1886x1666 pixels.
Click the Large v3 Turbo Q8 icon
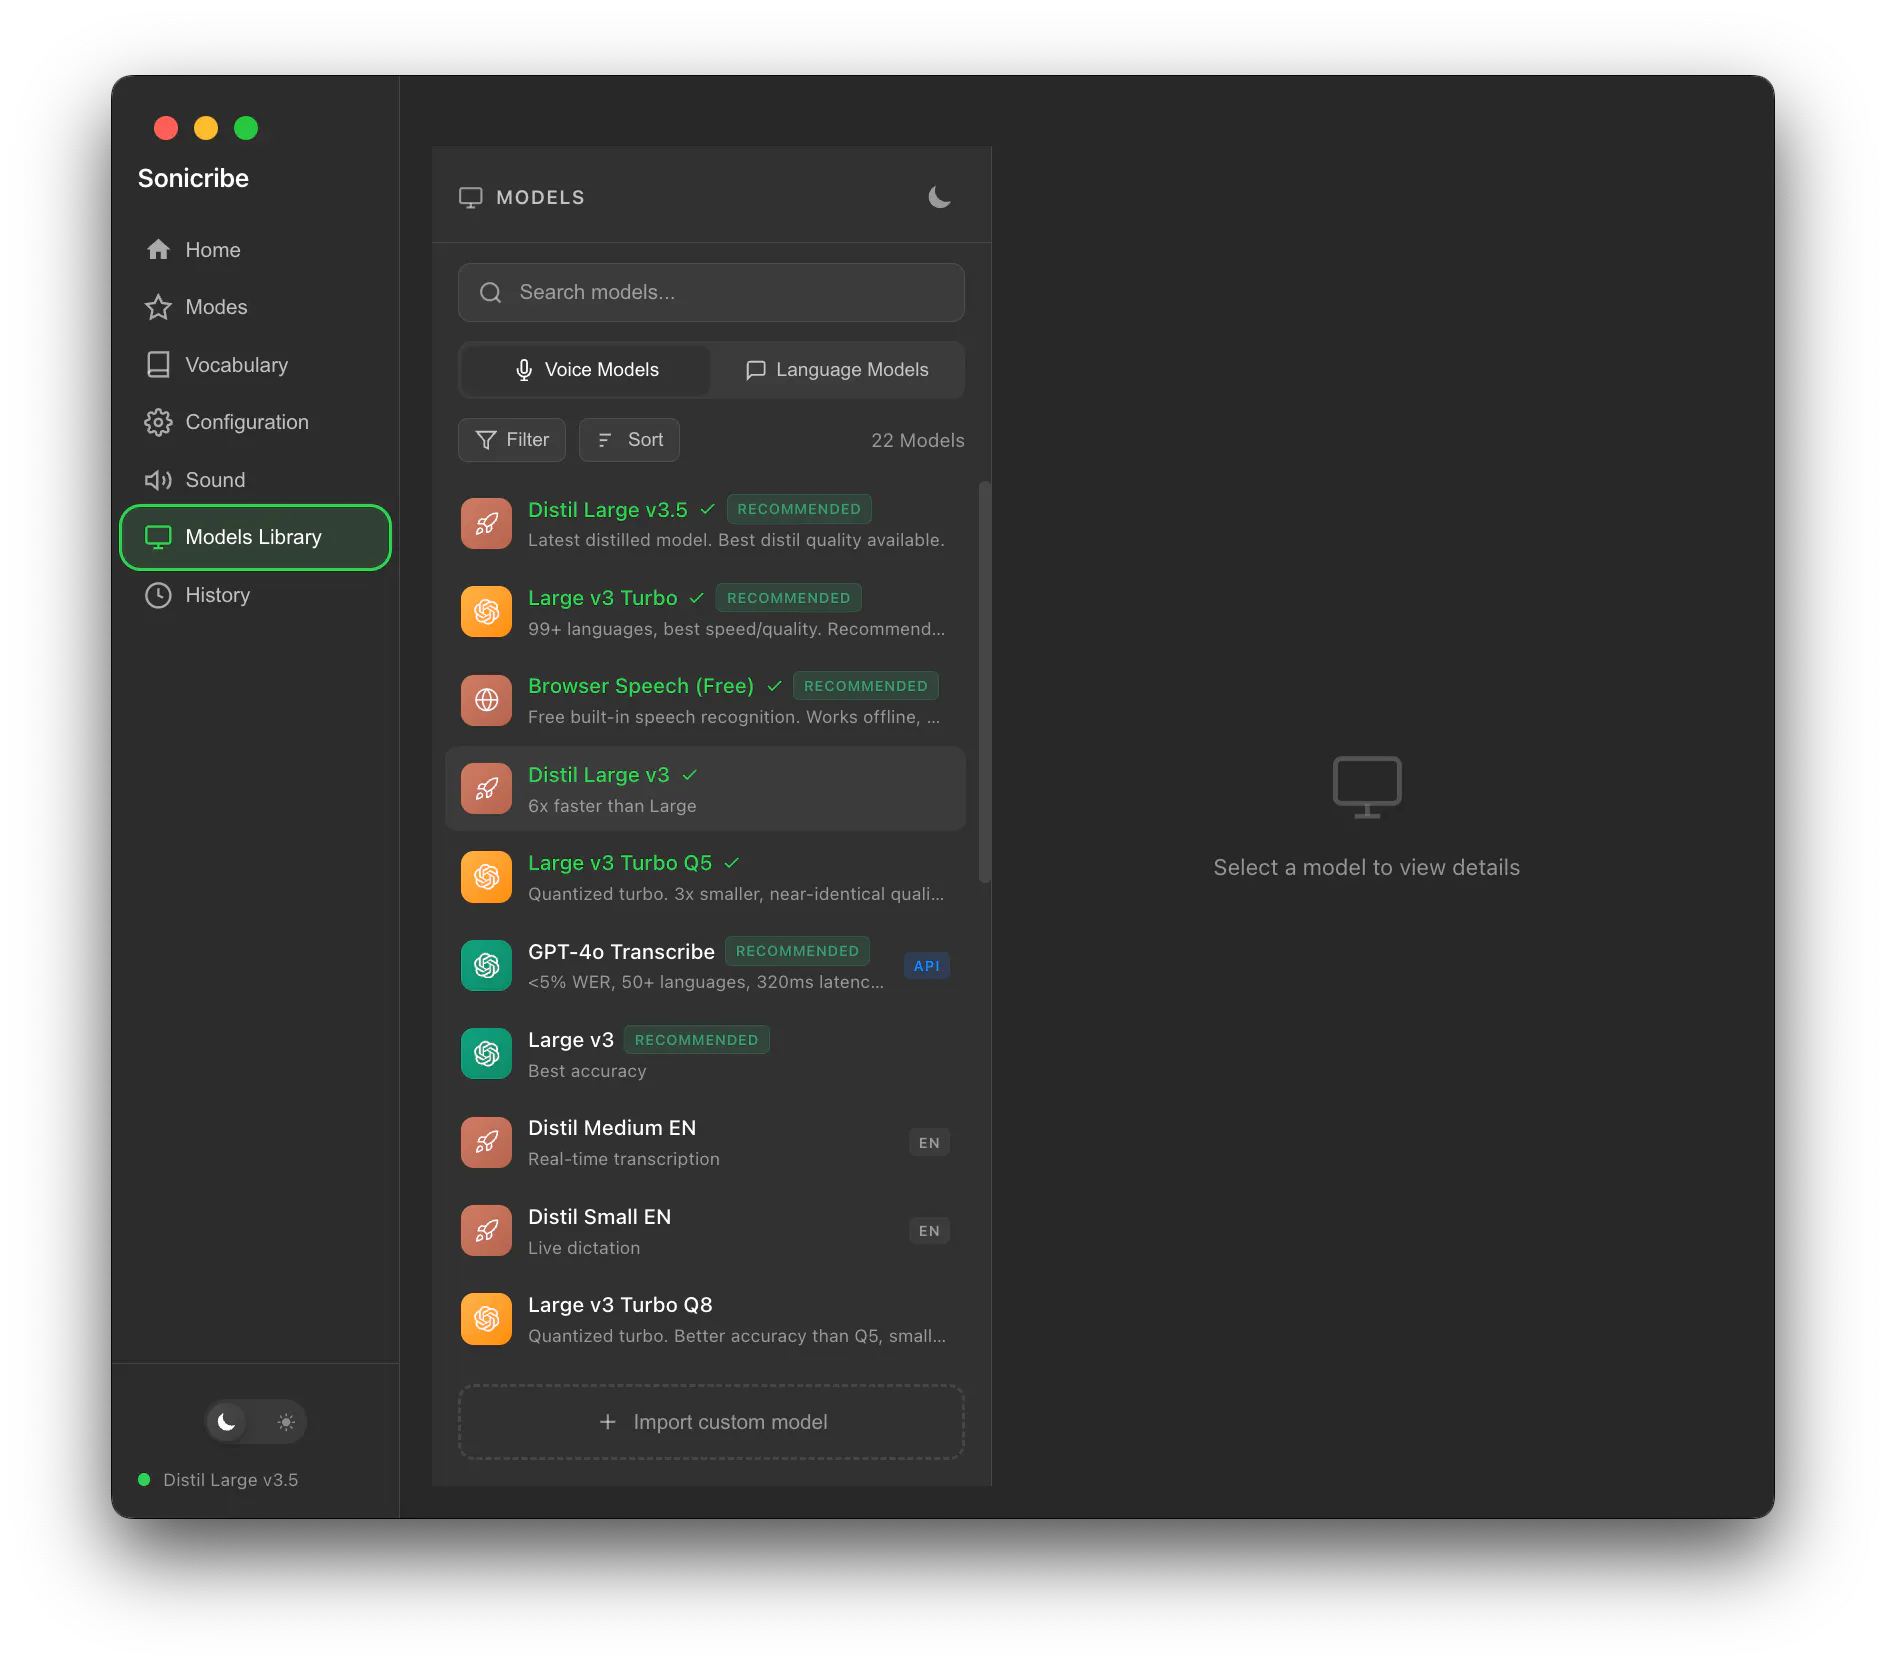pos(486,1319)
